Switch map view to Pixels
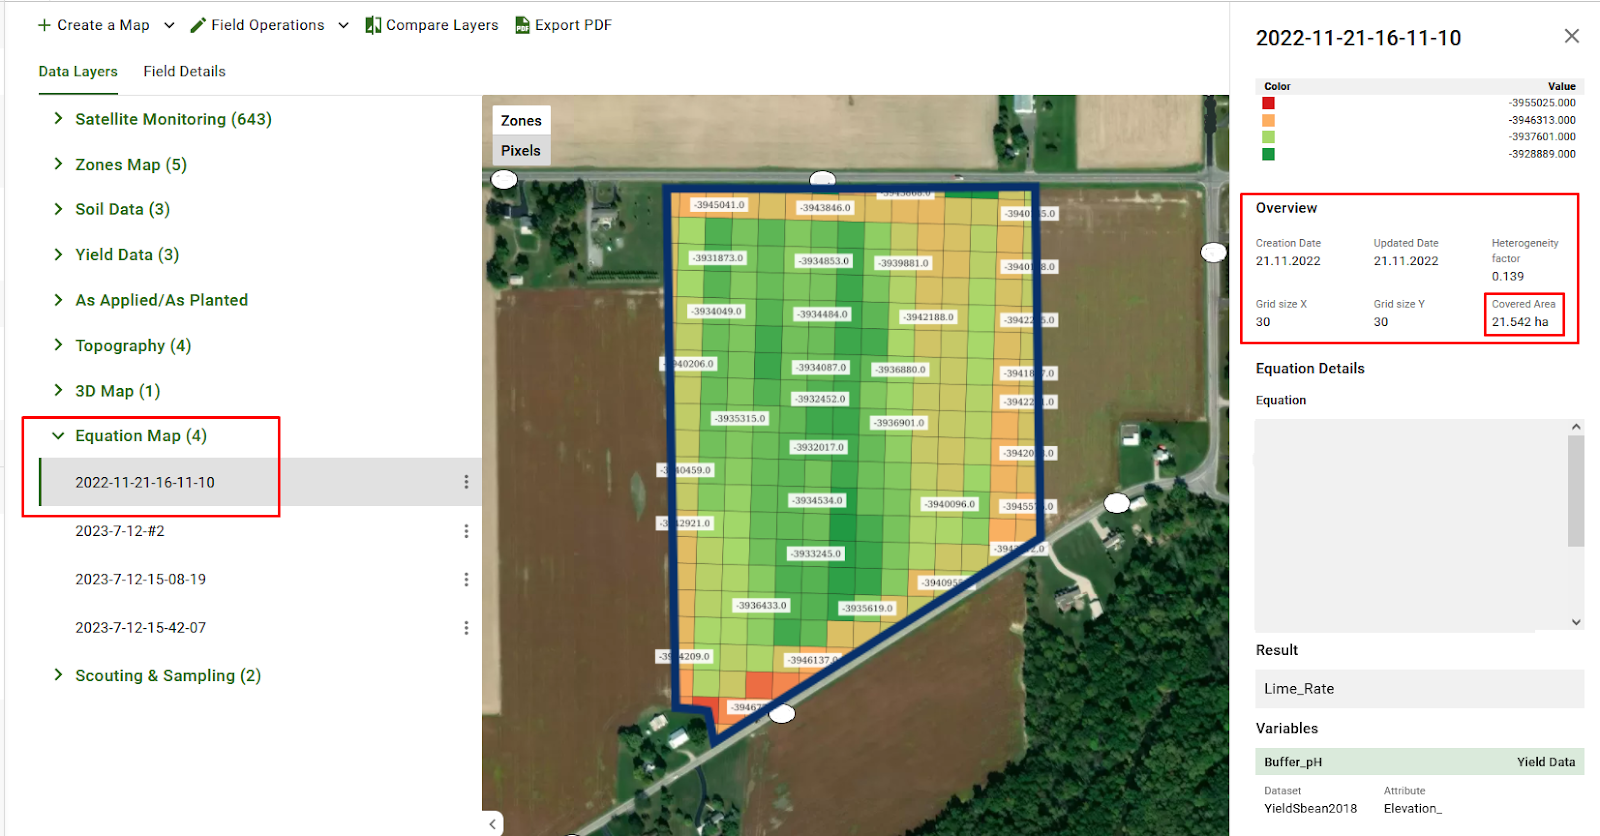This screenshot has height=836, width=1600. pyautogui.click(x=521, y=150)
